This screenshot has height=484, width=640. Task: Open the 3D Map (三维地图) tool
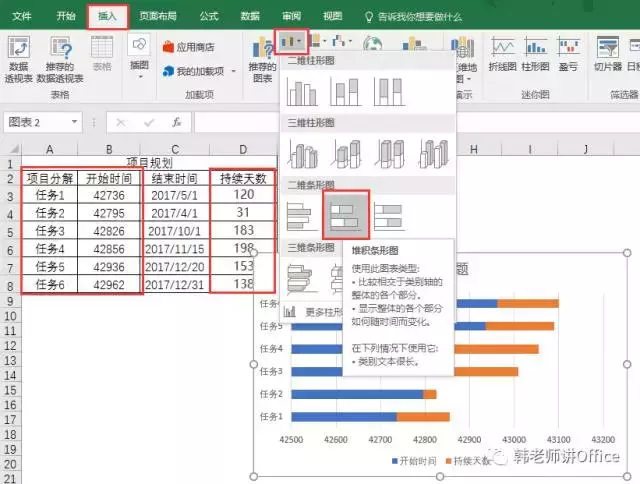pyautogui.click(x=464, y=60)
